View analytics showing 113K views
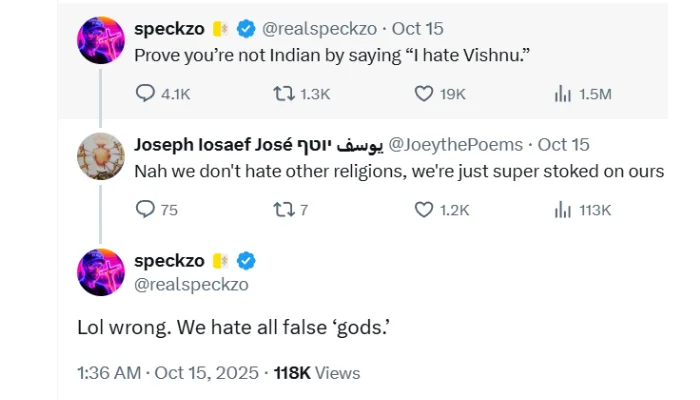The image size is (700, 400). pos(582,209)
